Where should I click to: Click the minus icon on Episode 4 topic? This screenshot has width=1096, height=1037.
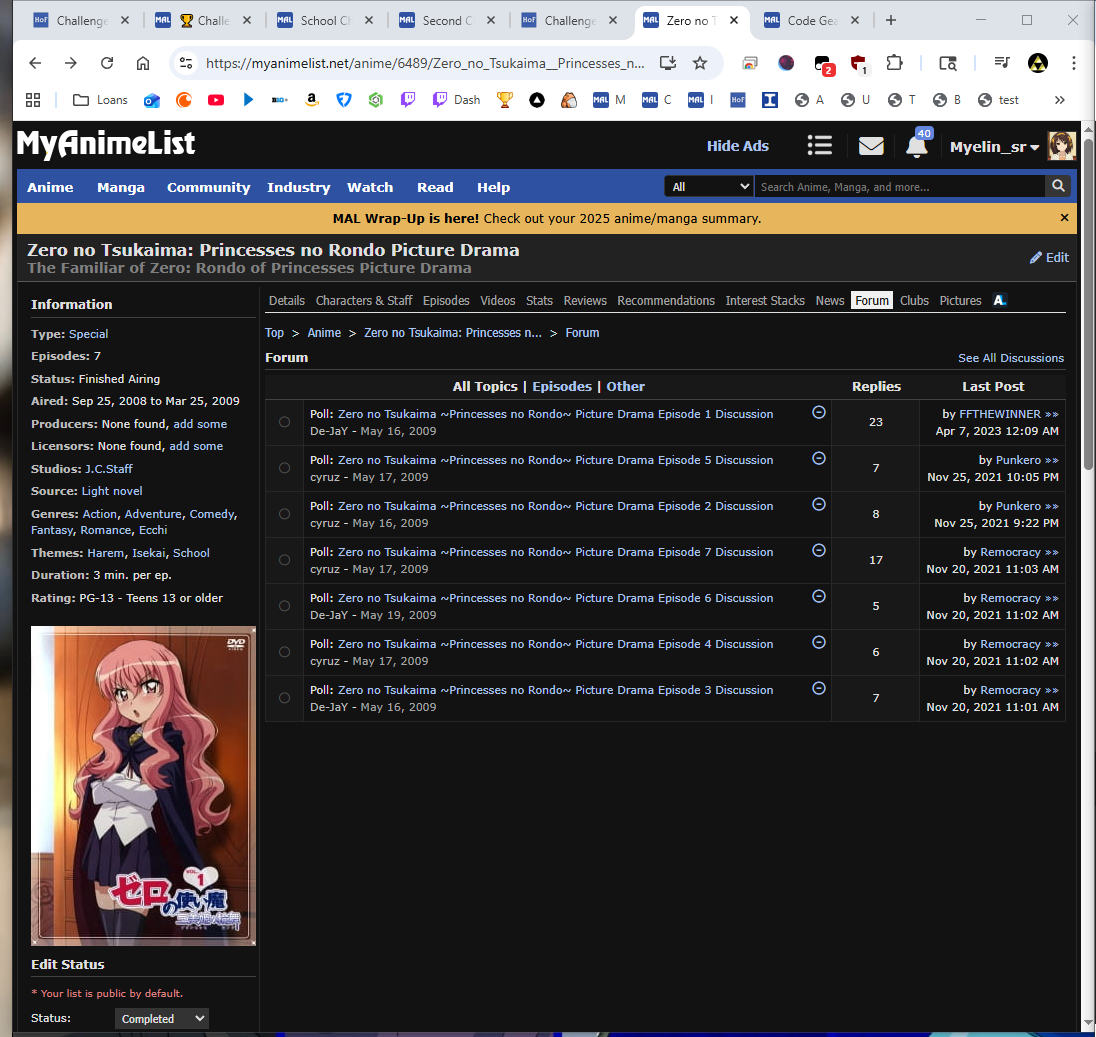[x=819, y=643]
